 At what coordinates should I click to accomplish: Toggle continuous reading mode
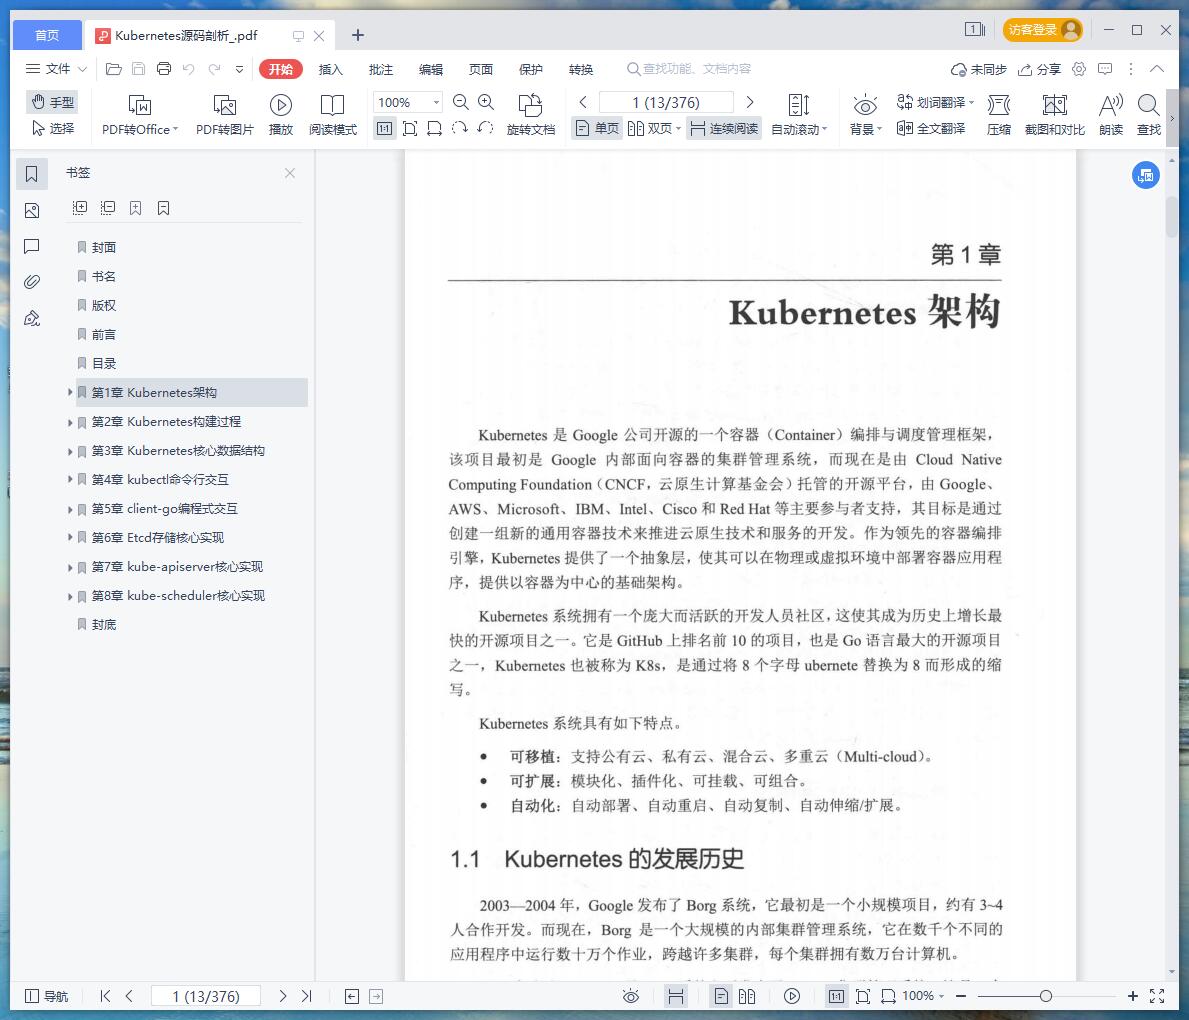click(724, 128)
